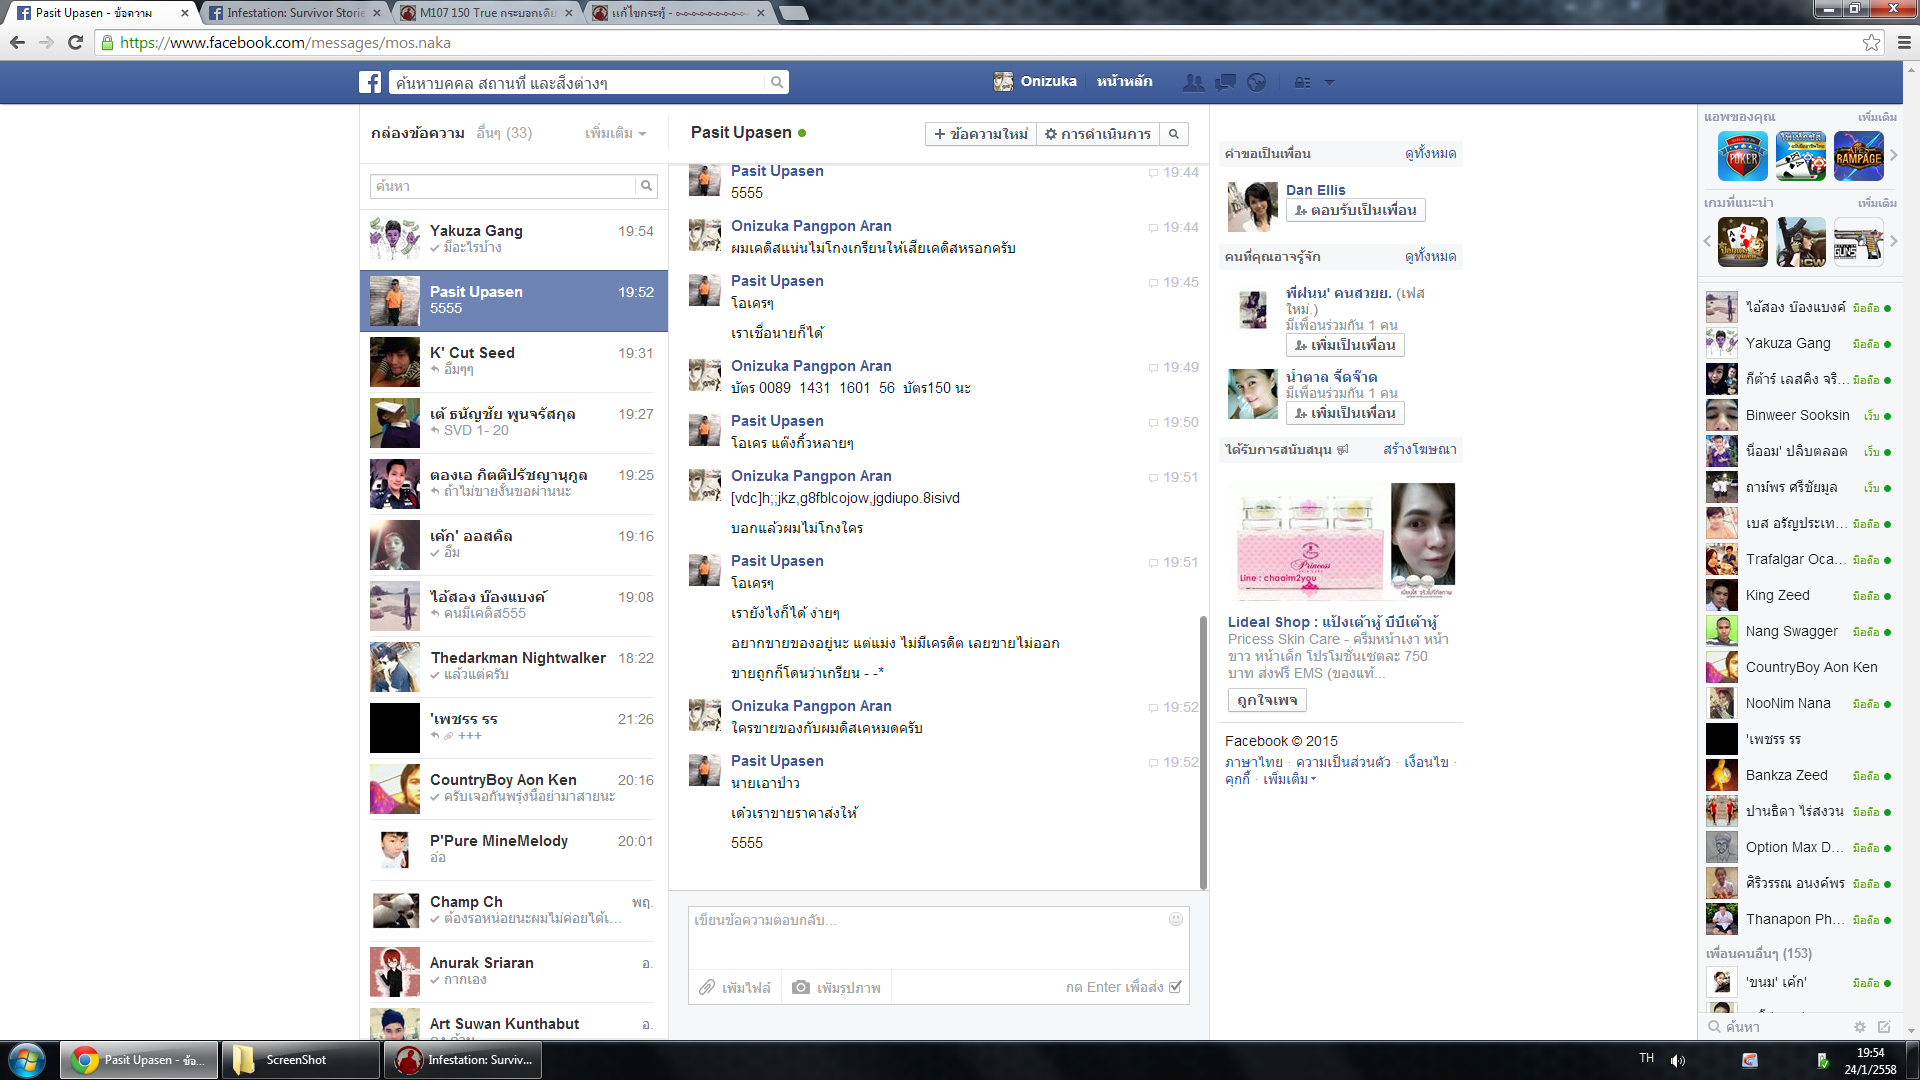Click the search icon in the conversation header
Viewport: 1920px width, 1080px height.
point(1175,134)
